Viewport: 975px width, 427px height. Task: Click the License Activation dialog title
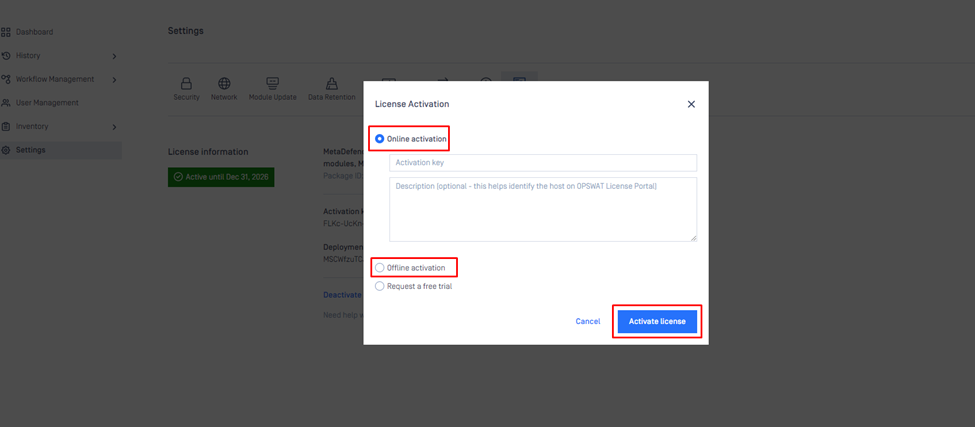click(x=412, y=104)
